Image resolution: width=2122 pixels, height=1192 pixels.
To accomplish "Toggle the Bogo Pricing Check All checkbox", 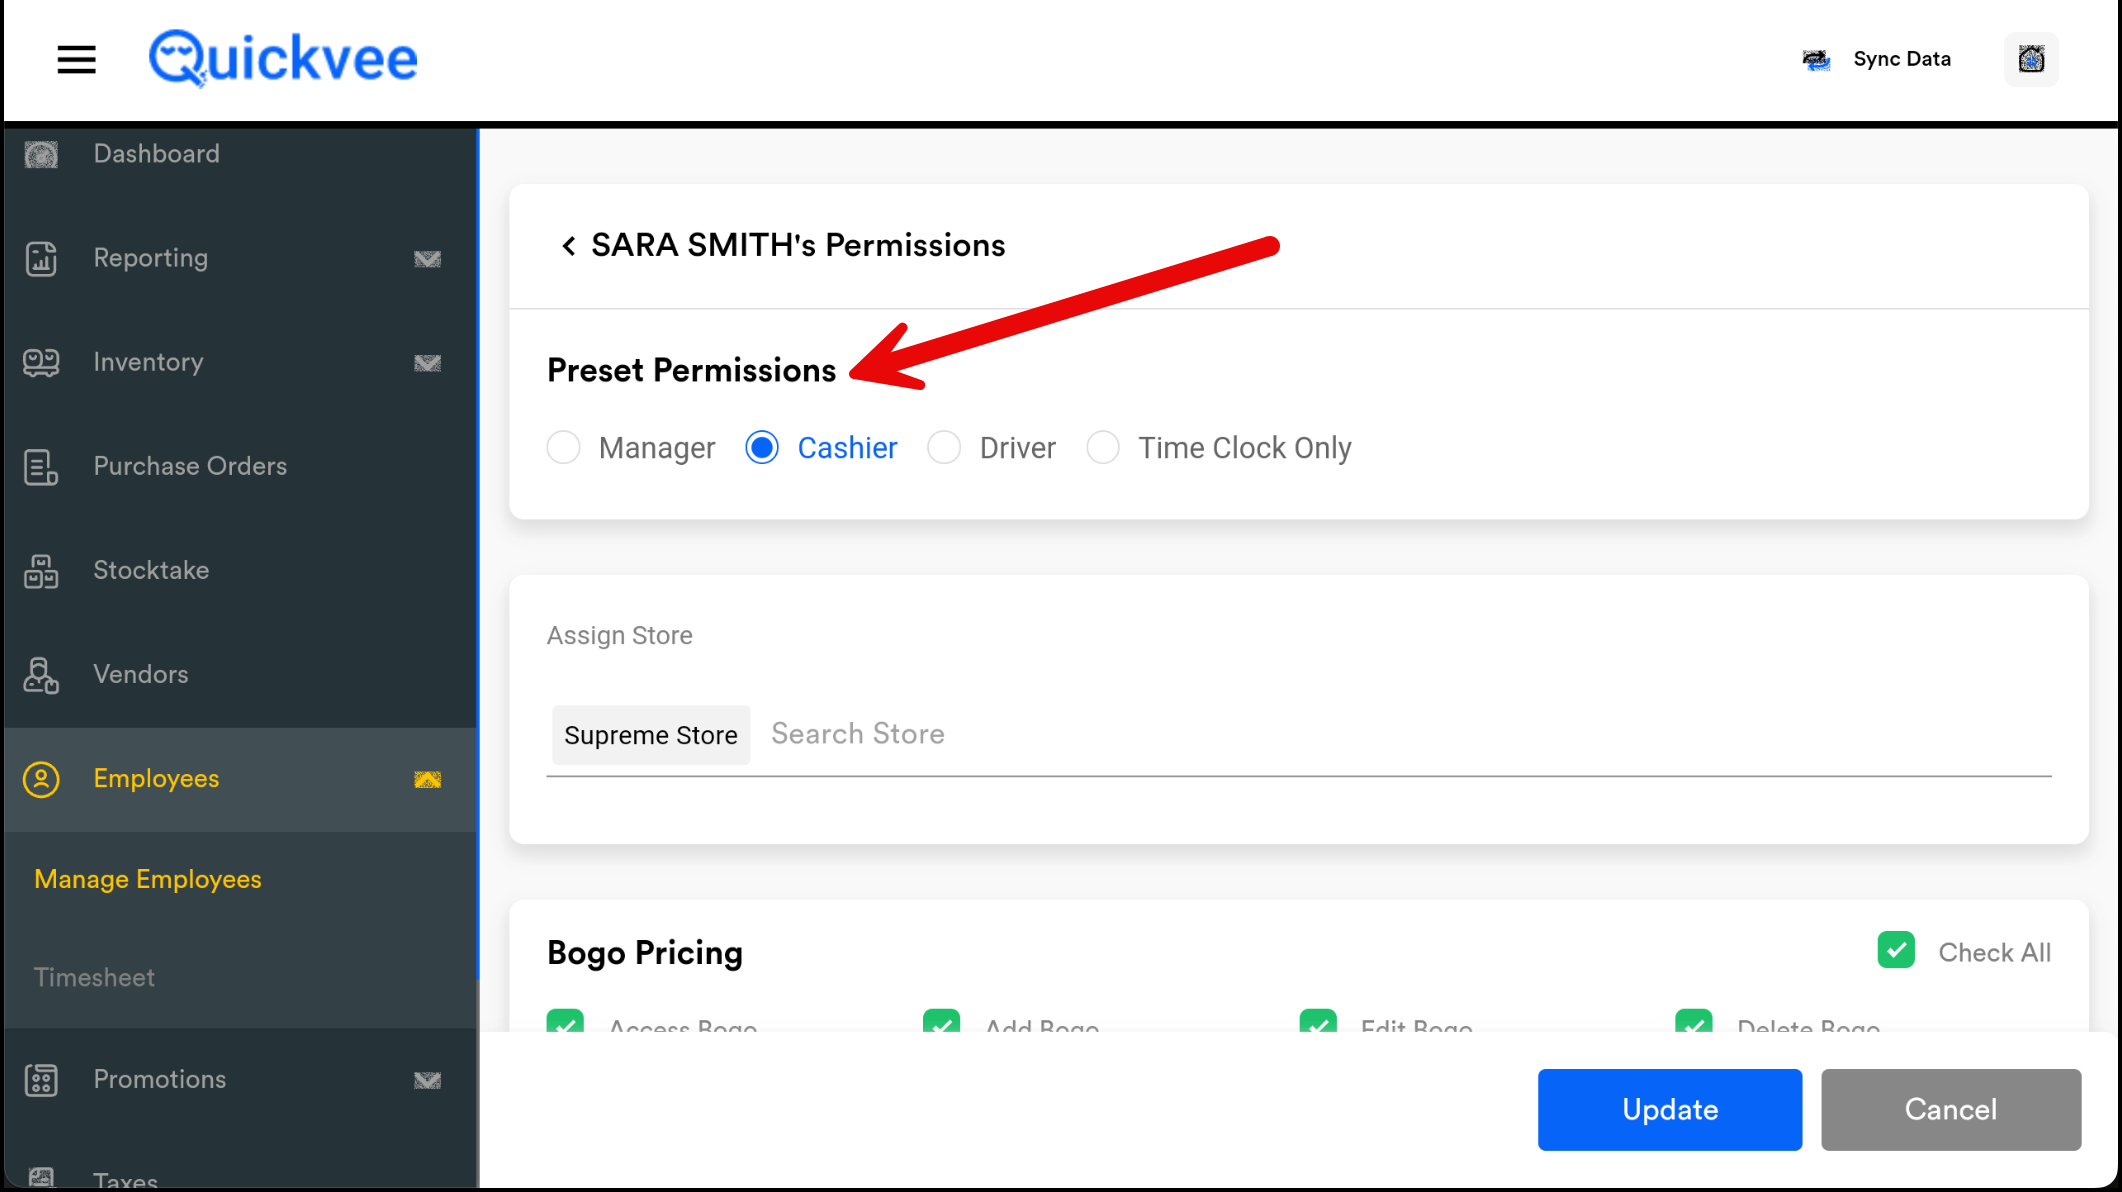I will pos(1896,950).
